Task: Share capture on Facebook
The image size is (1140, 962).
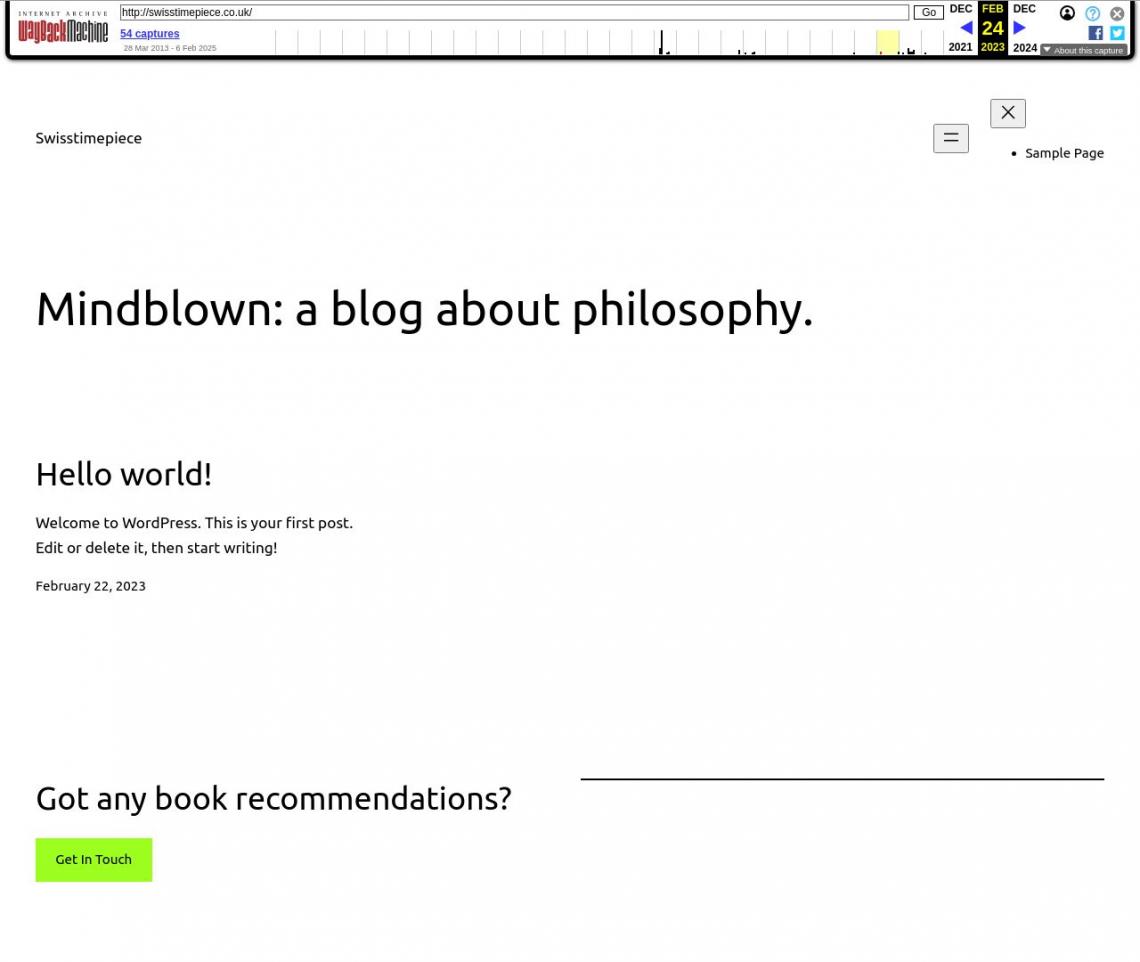Action: point(1095,33)
